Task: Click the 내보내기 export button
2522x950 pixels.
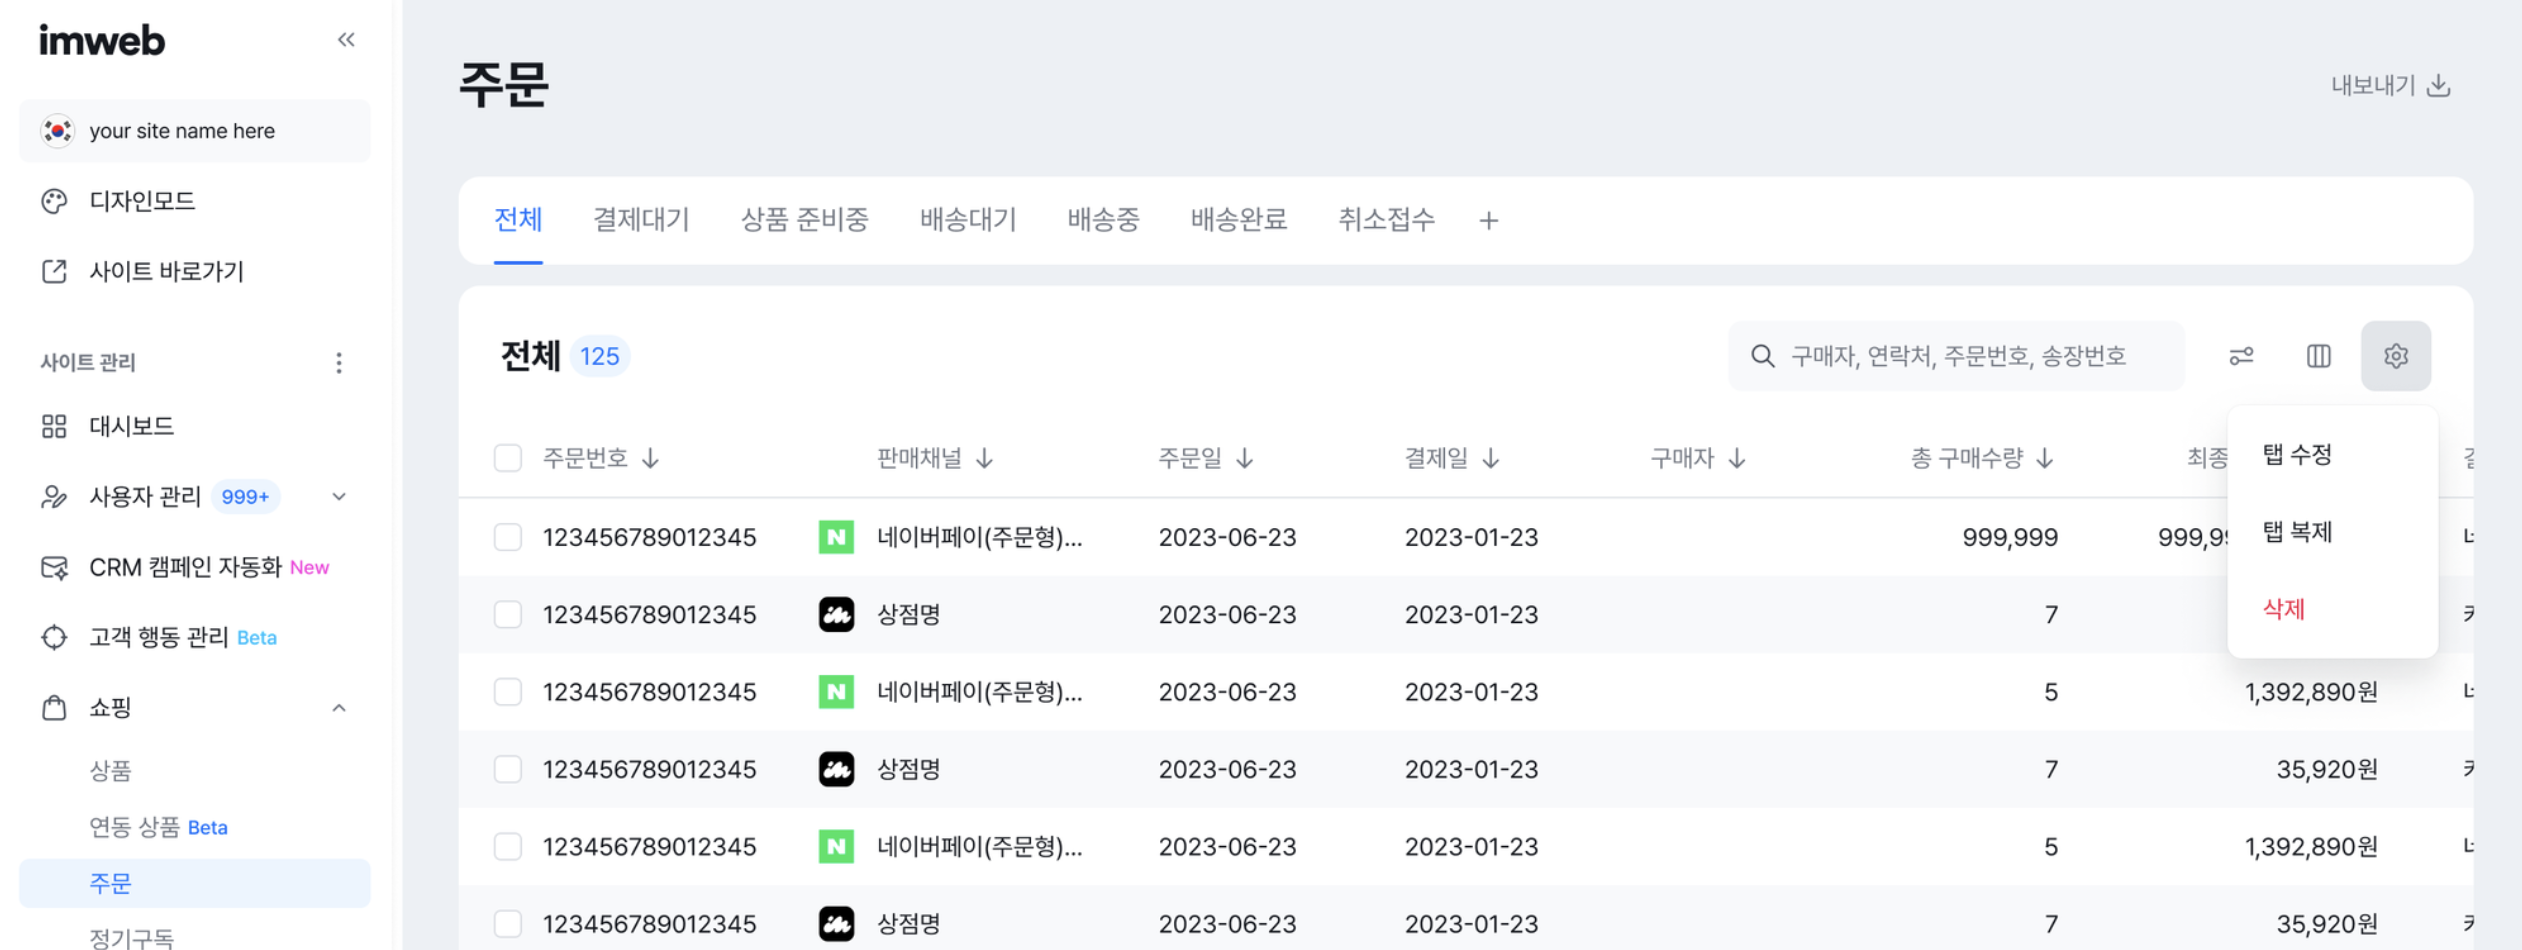Action: 2390,85
